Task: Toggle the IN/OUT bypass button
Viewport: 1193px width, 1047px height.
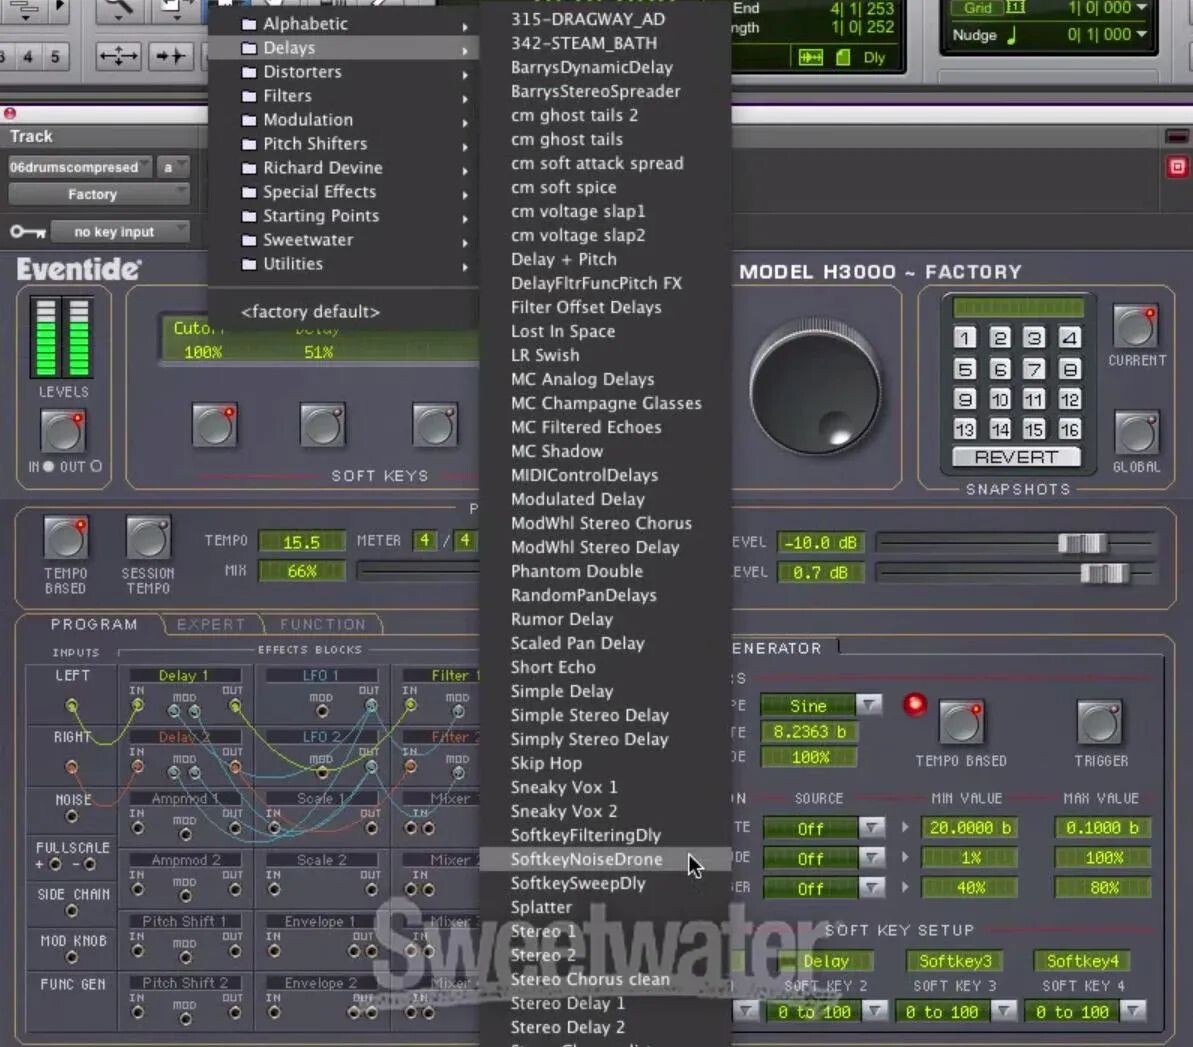Action: point(63,432)
